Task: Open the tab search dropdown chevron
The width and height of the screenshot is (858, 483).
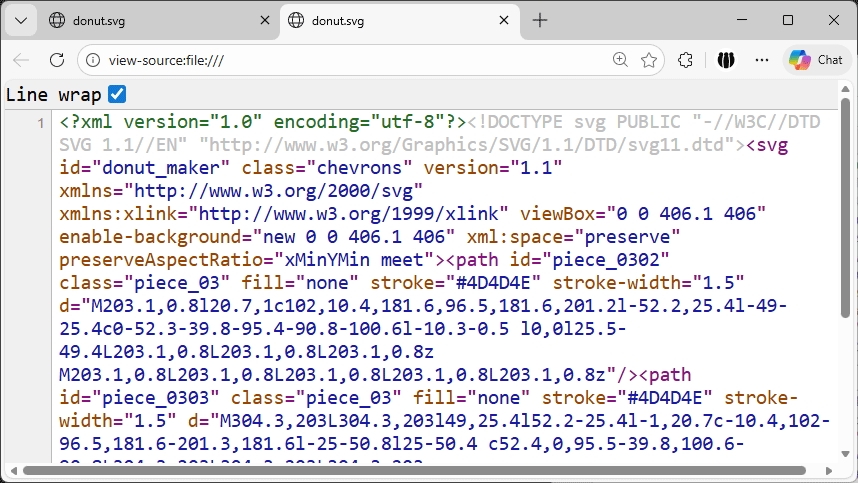Action: coord(21,21)
